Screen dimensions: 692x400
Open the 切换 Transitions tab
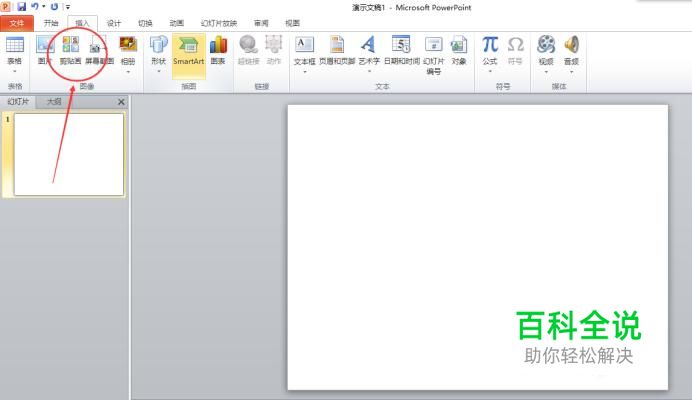click(145, 23)
